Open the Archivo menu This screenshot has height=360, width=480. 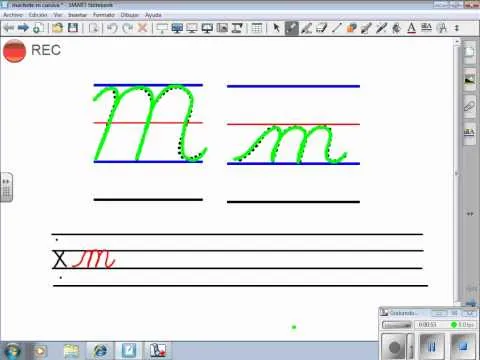click(x=13, y=15)
